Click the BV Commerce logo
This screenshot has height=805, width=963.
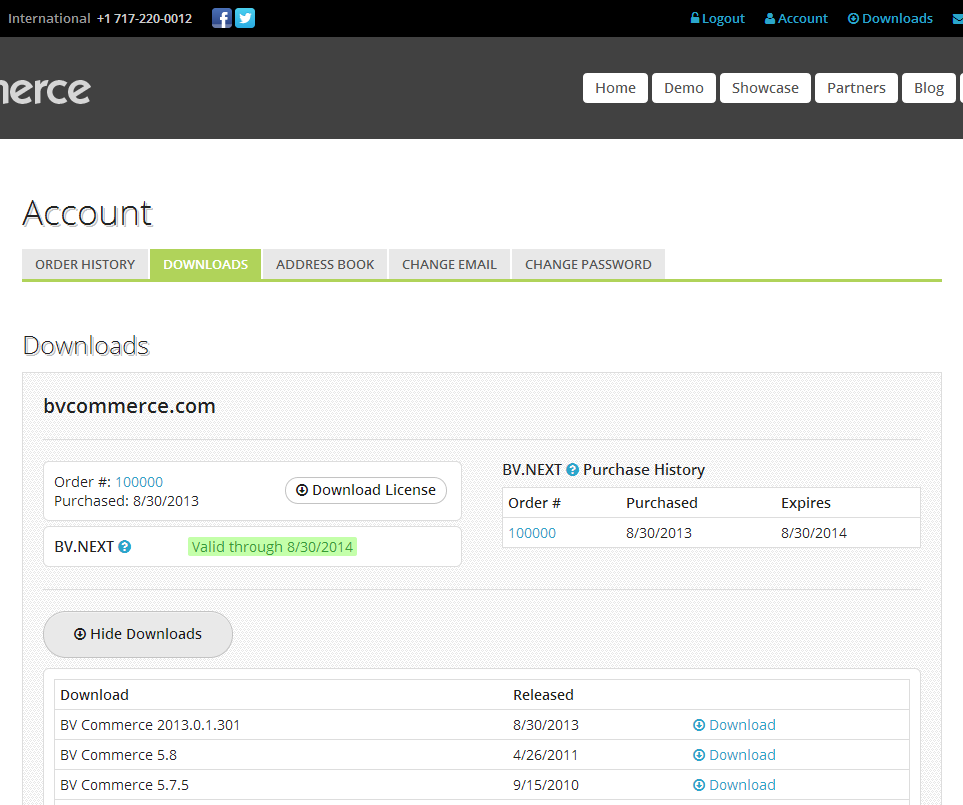[45, 91]
